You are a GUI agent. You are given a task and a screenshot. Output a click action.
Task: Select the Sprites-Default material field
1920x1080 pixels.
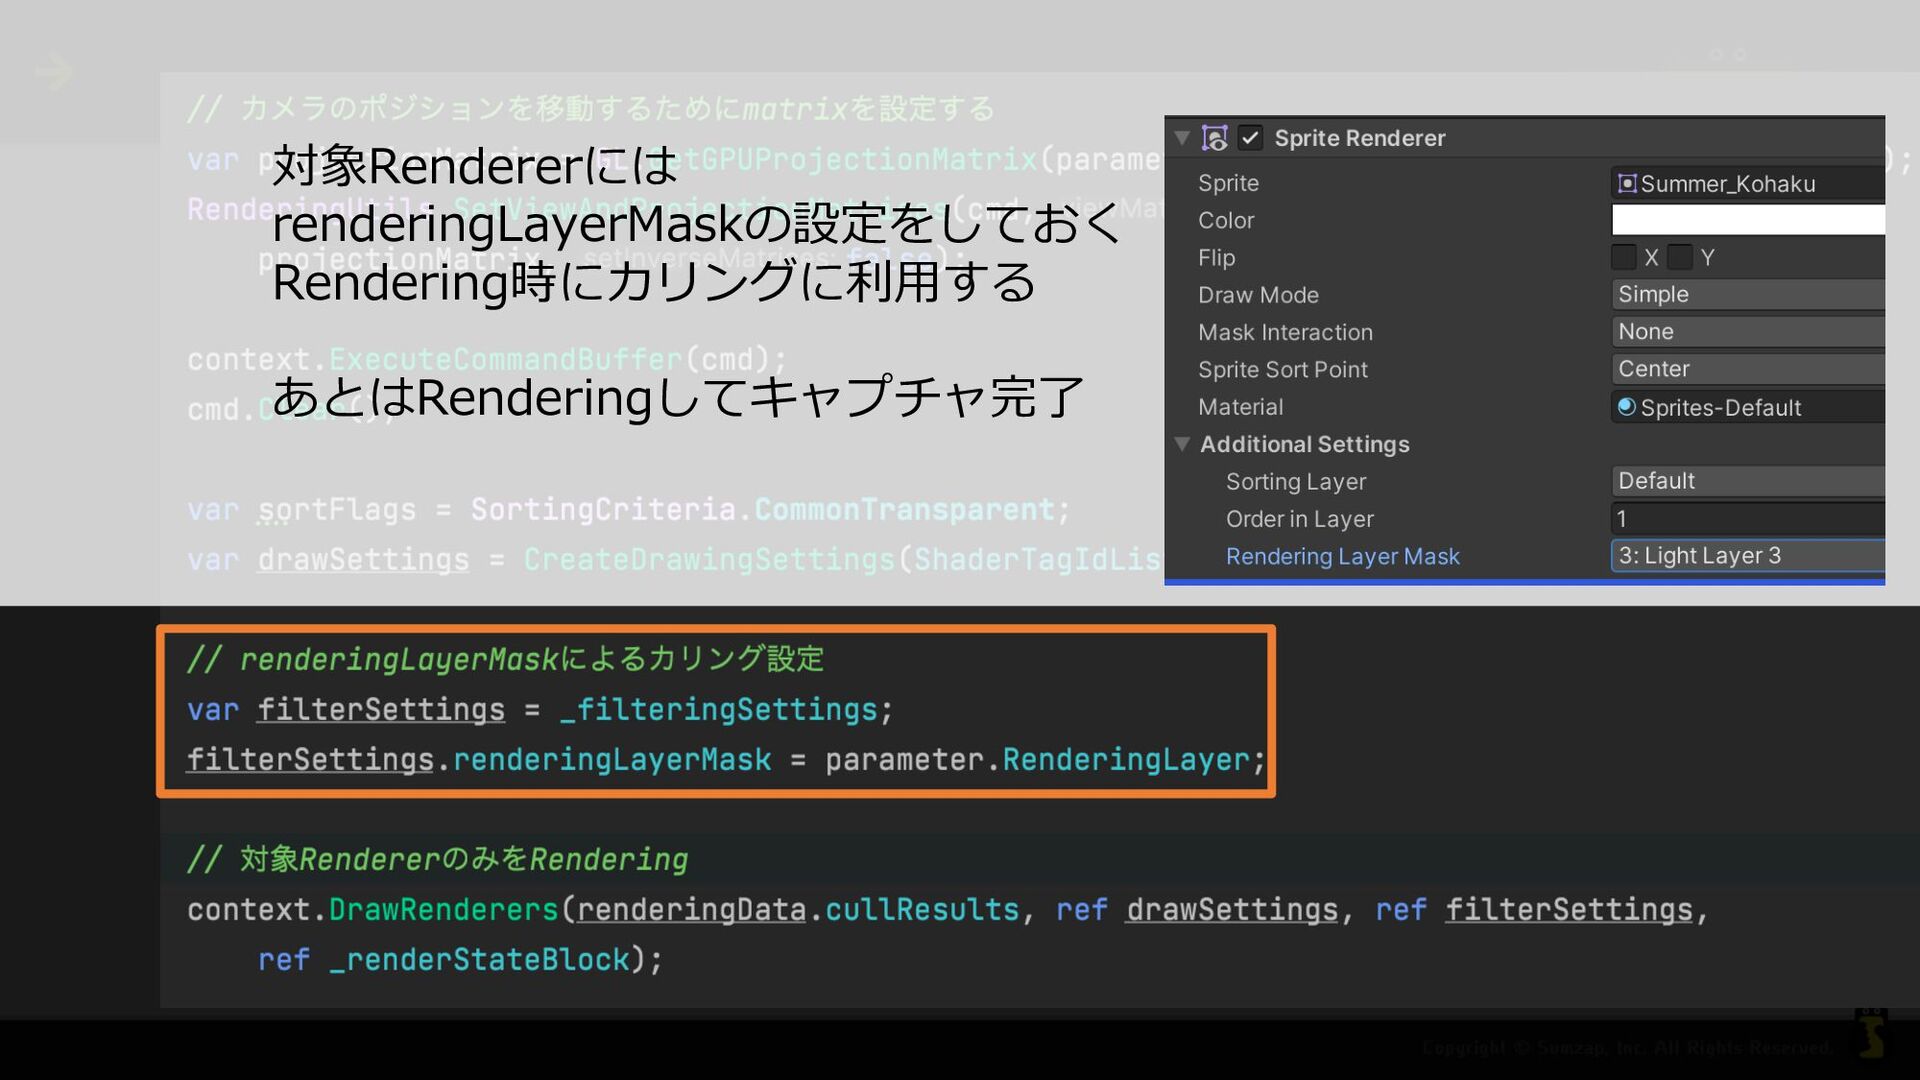[x=1748, y=407]
